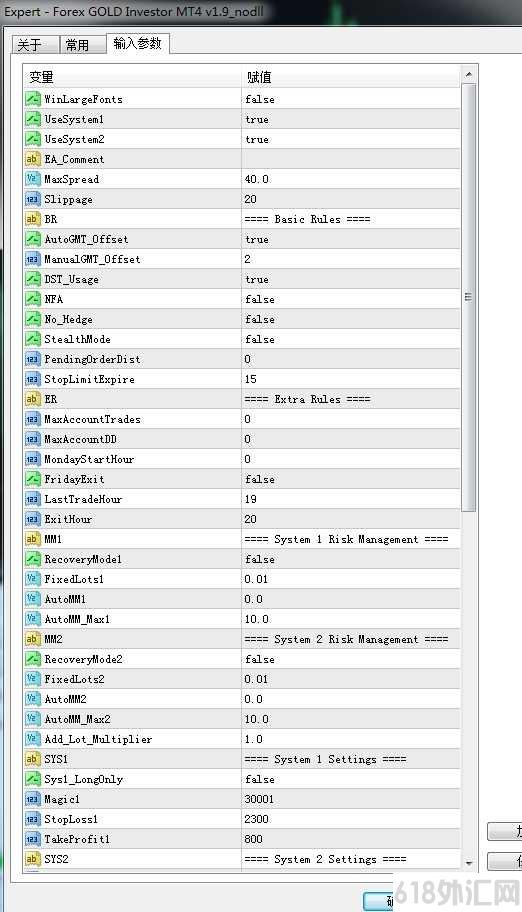Click the vertical scrollbar thumb
Image resolution: width=522 pixels, height=912 pixels.
(x=468, y=298)
